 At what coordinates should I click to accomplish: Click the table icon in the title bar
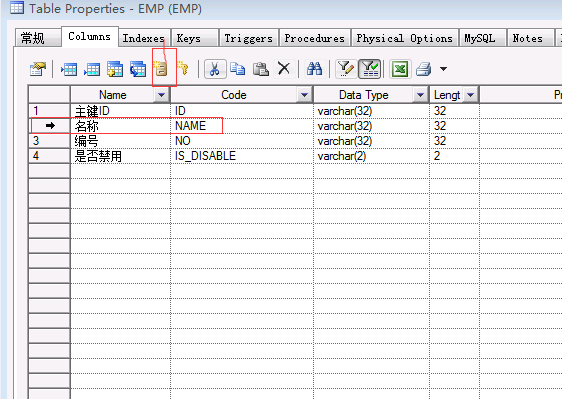point(17,8)
